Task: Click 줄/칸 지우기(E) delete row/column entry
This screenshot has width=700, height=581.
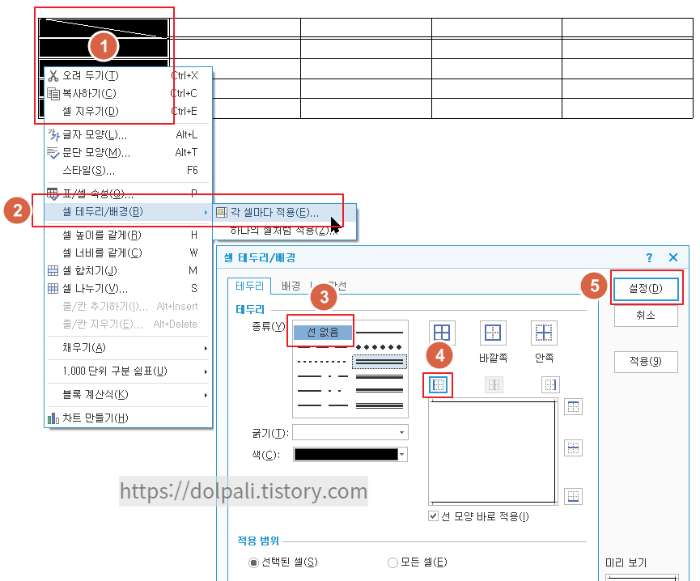Action: click(x=128, y=324)
